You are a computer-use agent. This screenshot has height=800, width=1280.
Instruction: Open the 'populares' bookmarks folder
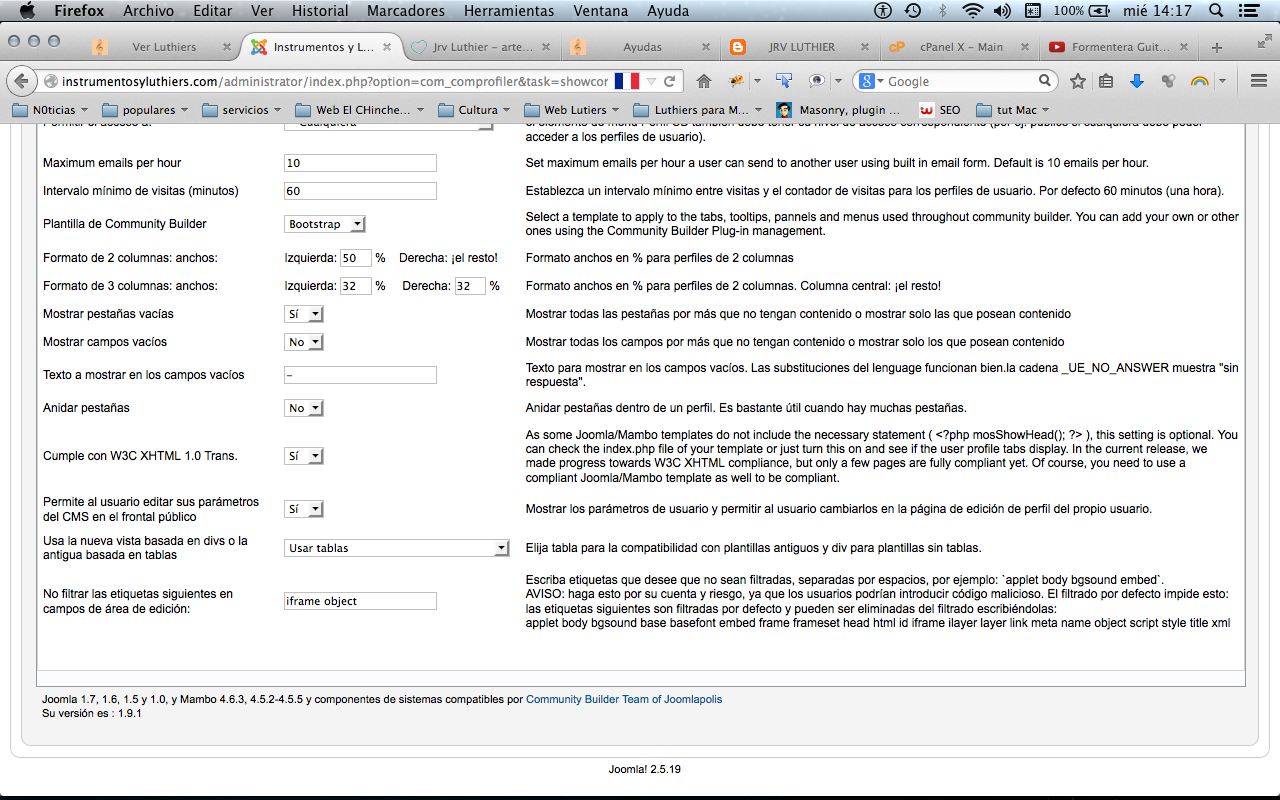[147, 110]
